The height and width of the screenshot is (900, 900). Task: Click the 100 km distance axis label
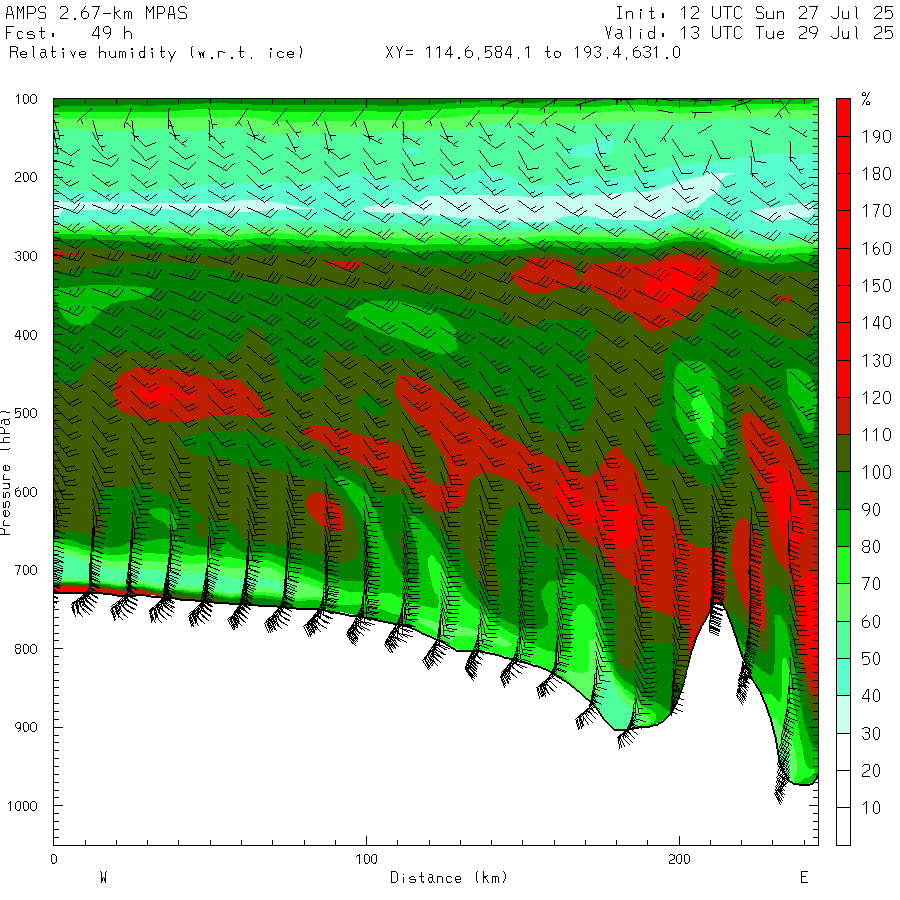(x=366, y=859)
